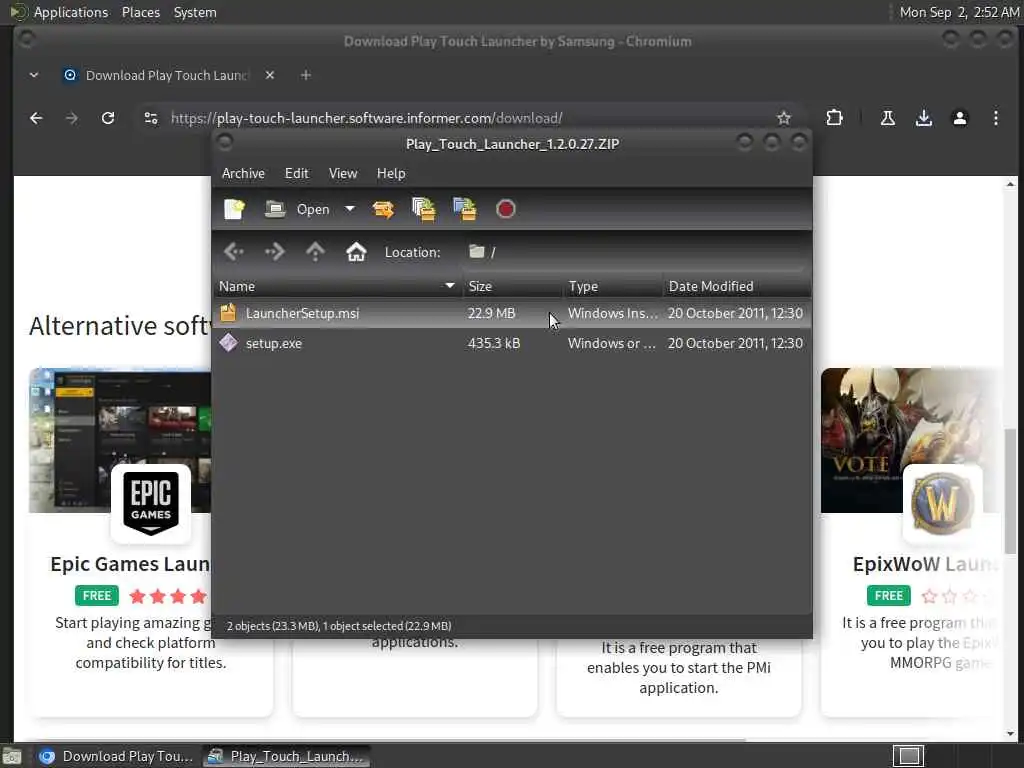Click the setup.exe file icon
Image resolution: width=1024 pixels, height=768 pixels.
point(228,343)
